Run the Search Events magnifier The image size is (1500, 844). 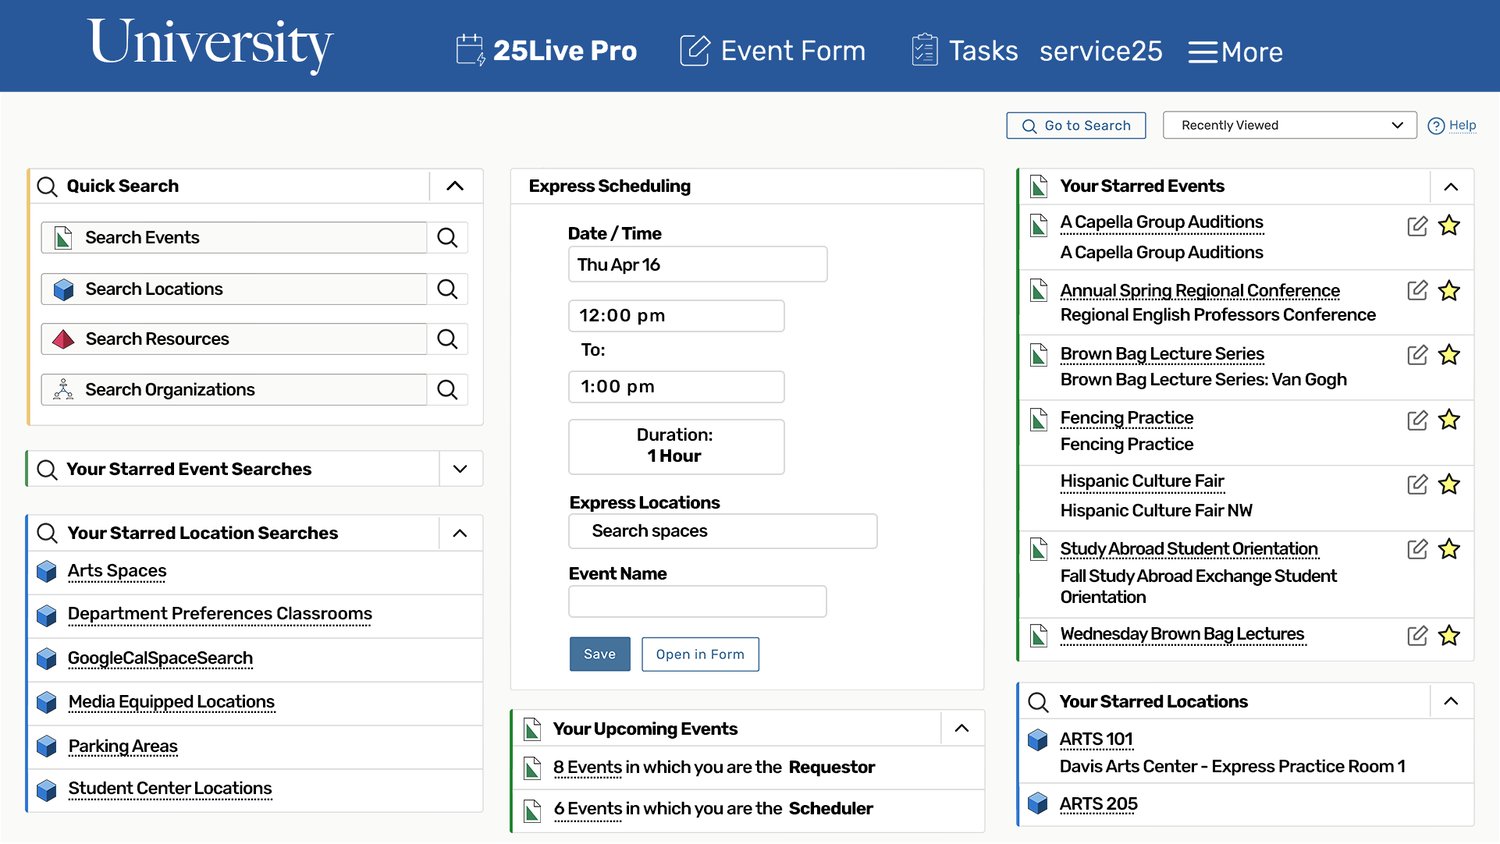tap(447, 237)
